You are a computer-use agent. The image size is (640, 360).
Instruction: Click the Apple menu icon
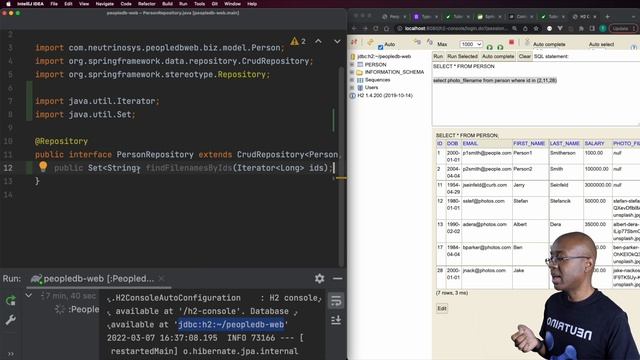[x=8, y=4]
